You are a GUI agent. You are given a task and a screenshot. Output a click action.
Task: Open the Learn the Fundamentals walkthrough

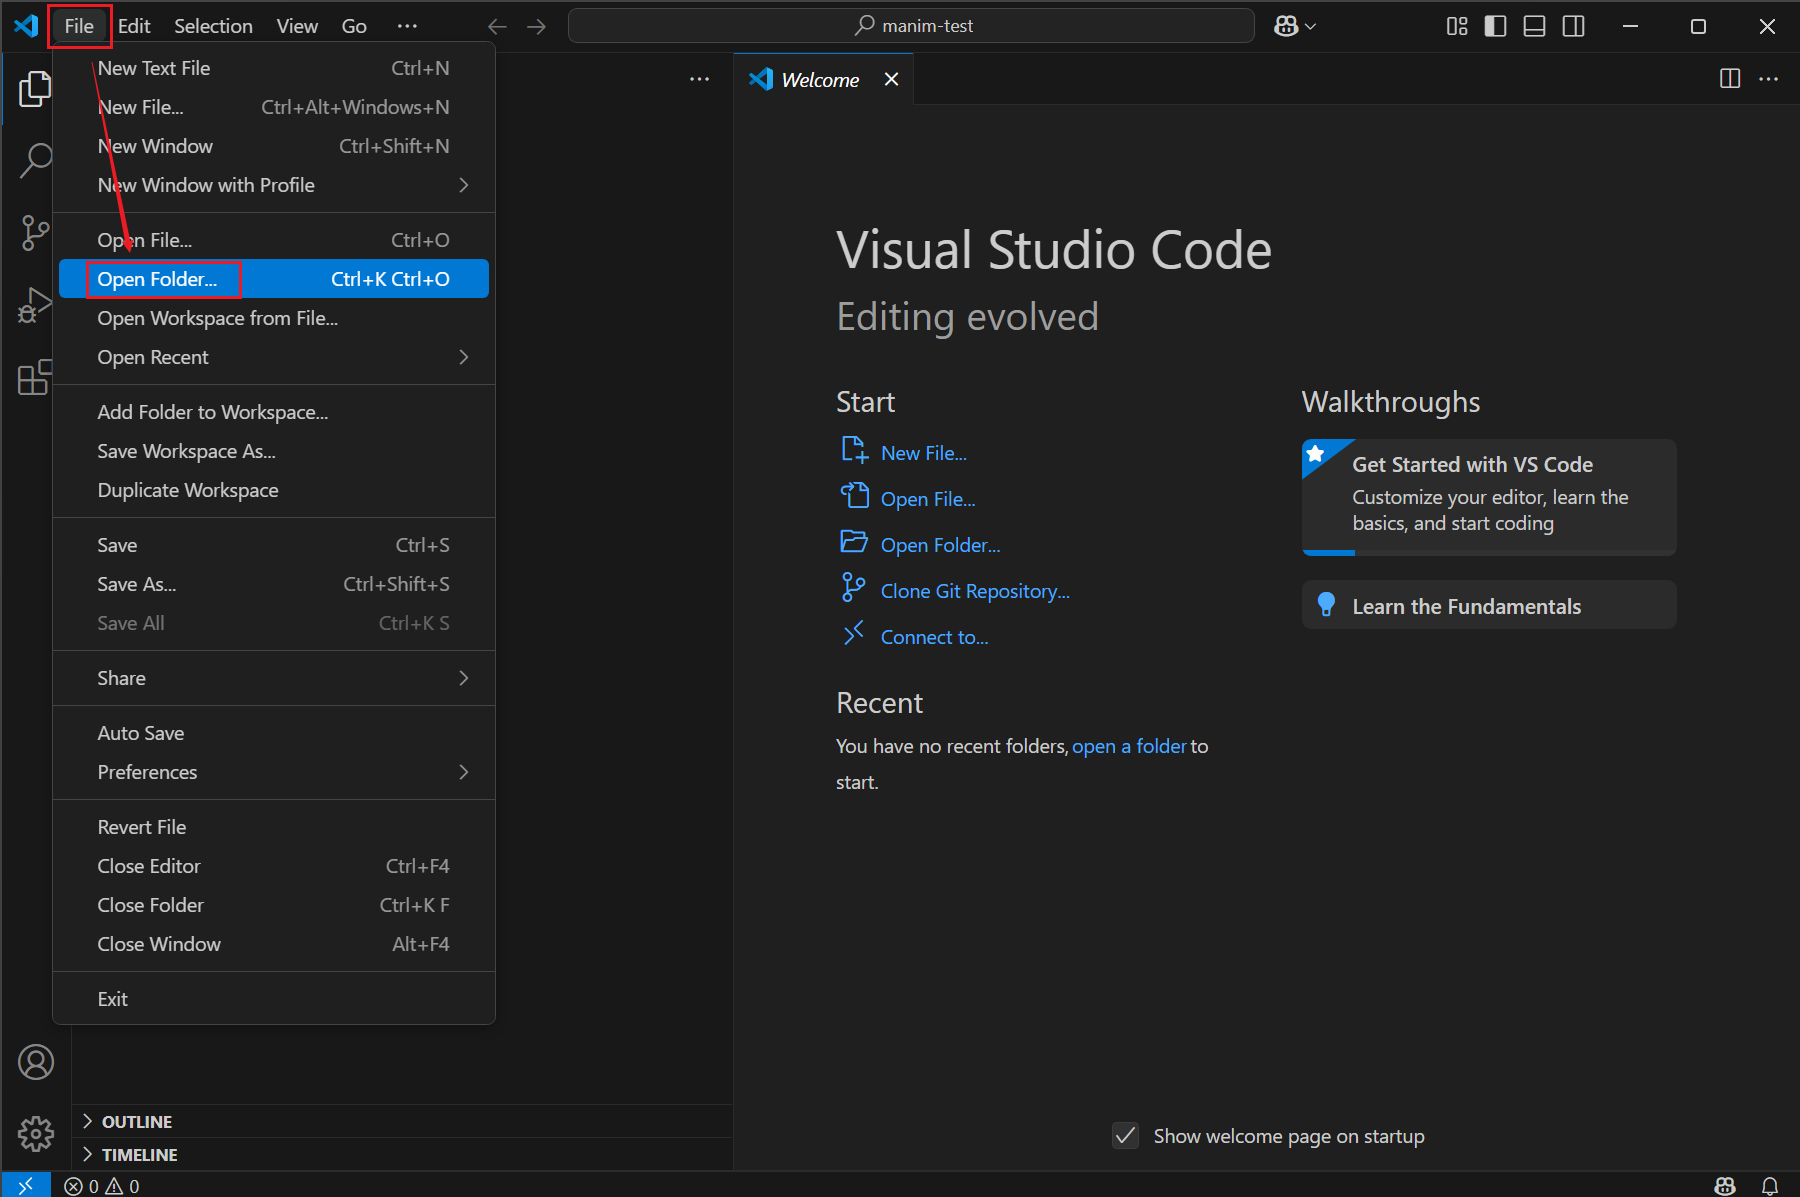click(x=1488, y=605)
